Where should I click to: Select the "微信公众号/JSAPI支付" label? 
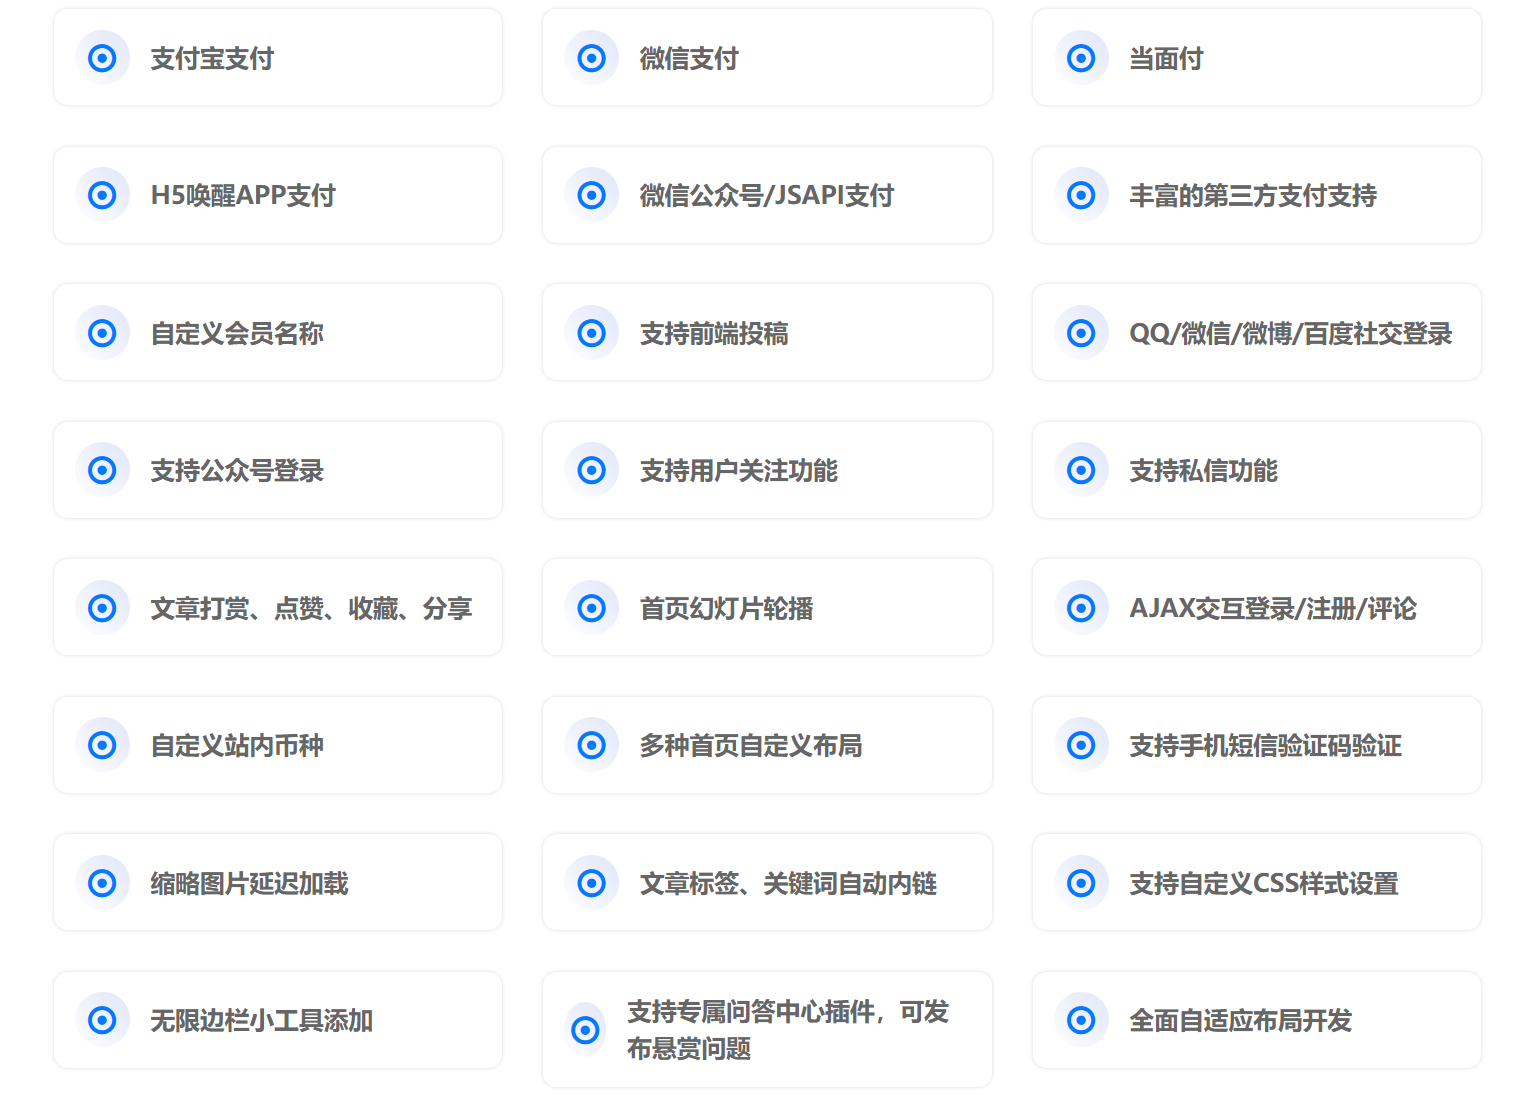[767, 196]
